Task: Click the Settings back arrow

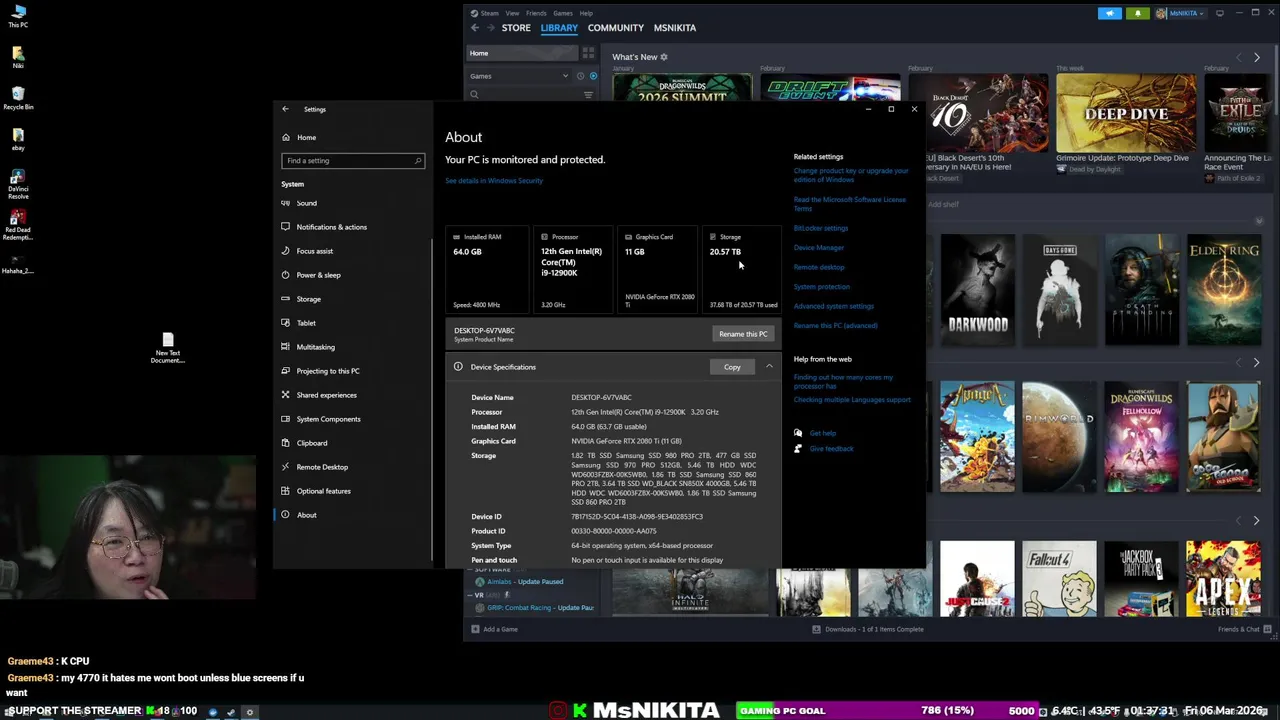Action: click(285, 109)
